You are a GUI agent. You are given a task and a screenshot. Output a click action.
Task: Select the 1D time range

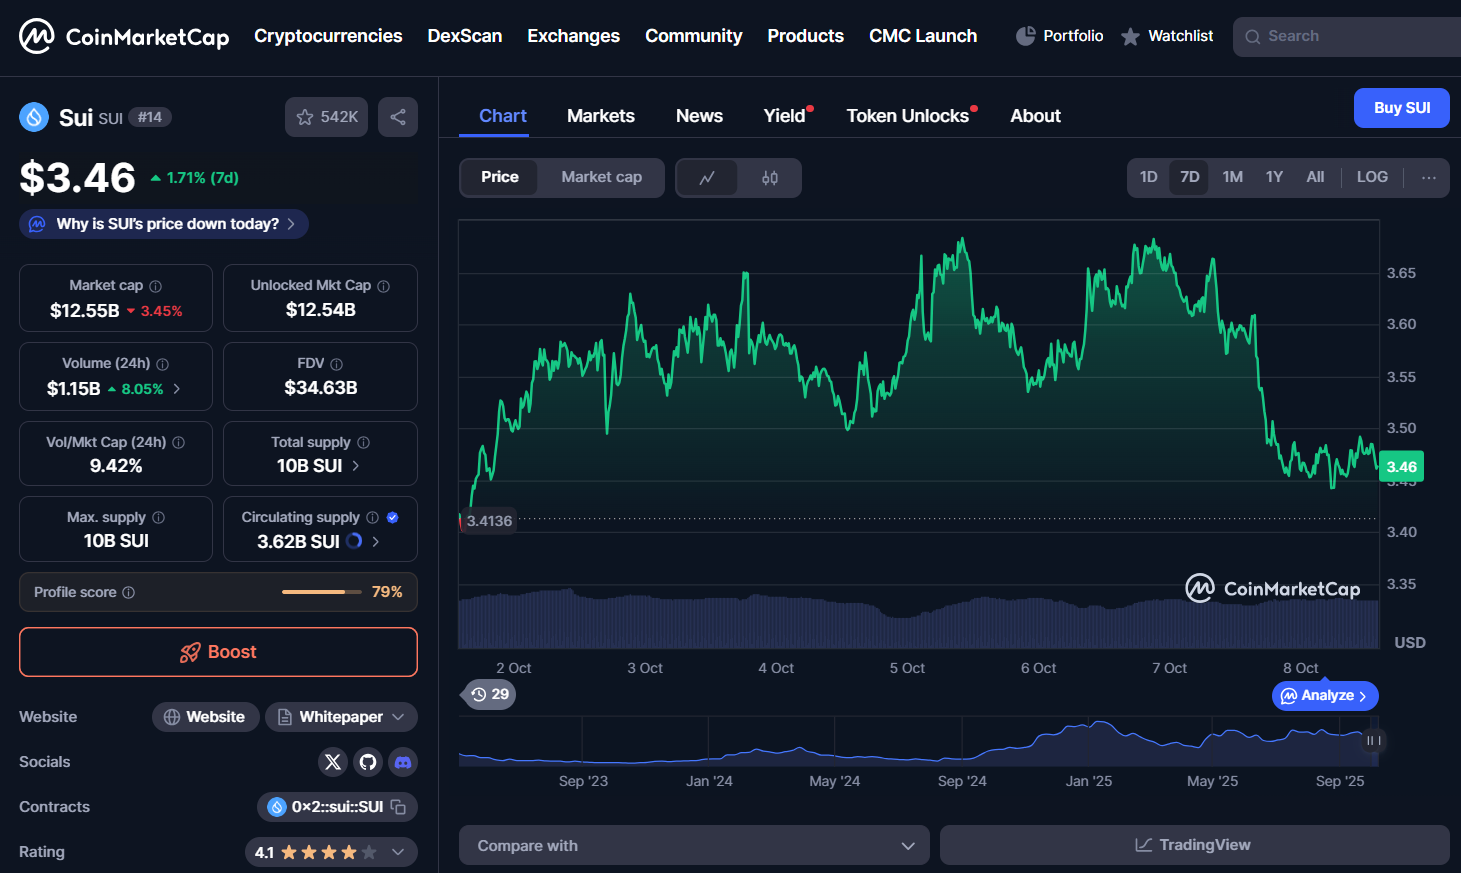pyautogui.click(x=1148, y=177)
